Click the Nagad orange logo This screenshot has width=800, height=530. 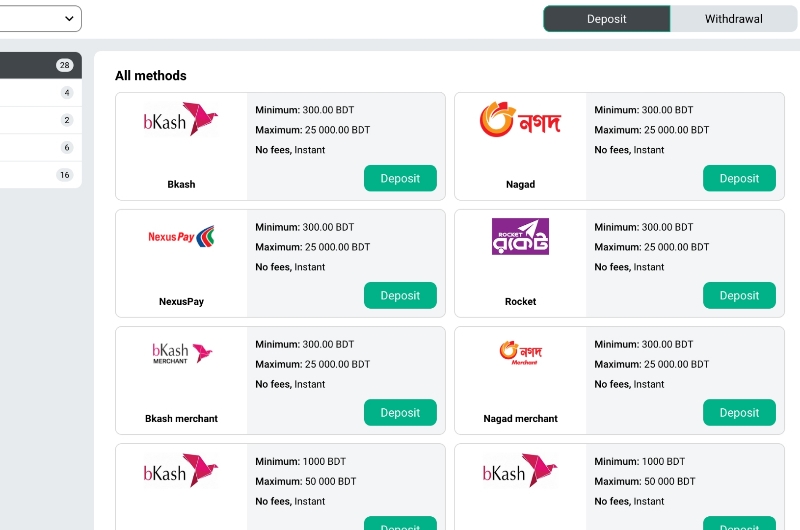click(x=520, y=119)
